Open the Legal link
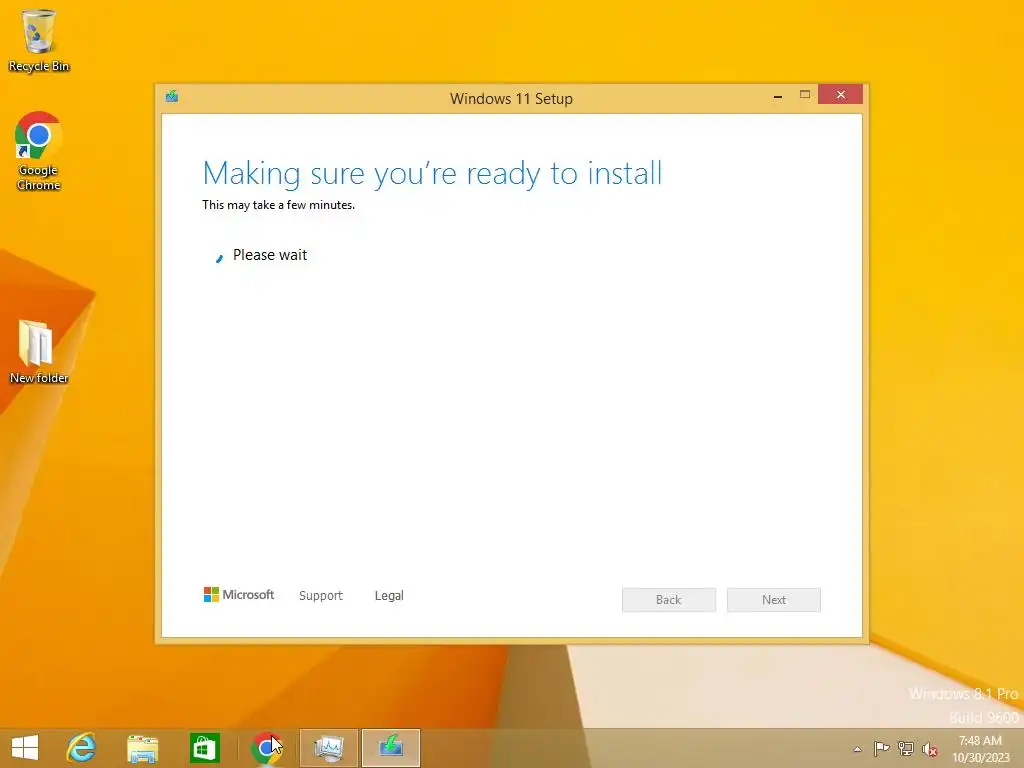The image size is (1024, 768). tap(389, 596)
